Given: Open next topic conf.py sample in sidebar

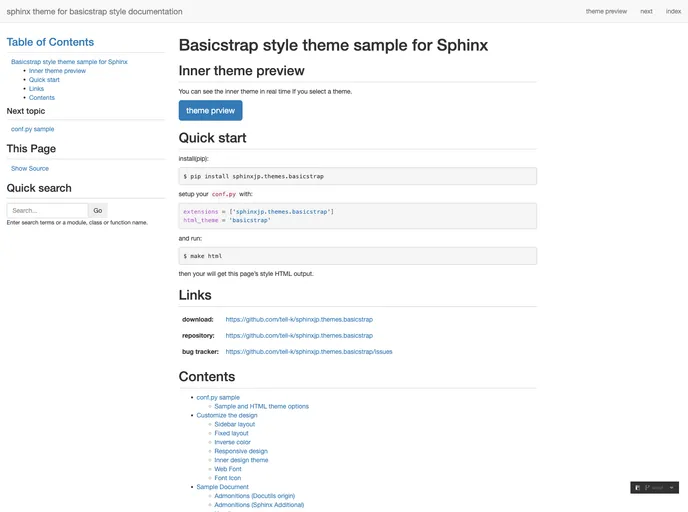Looking at the screenshot, I should pyautogui.click(x=32, y=129).
